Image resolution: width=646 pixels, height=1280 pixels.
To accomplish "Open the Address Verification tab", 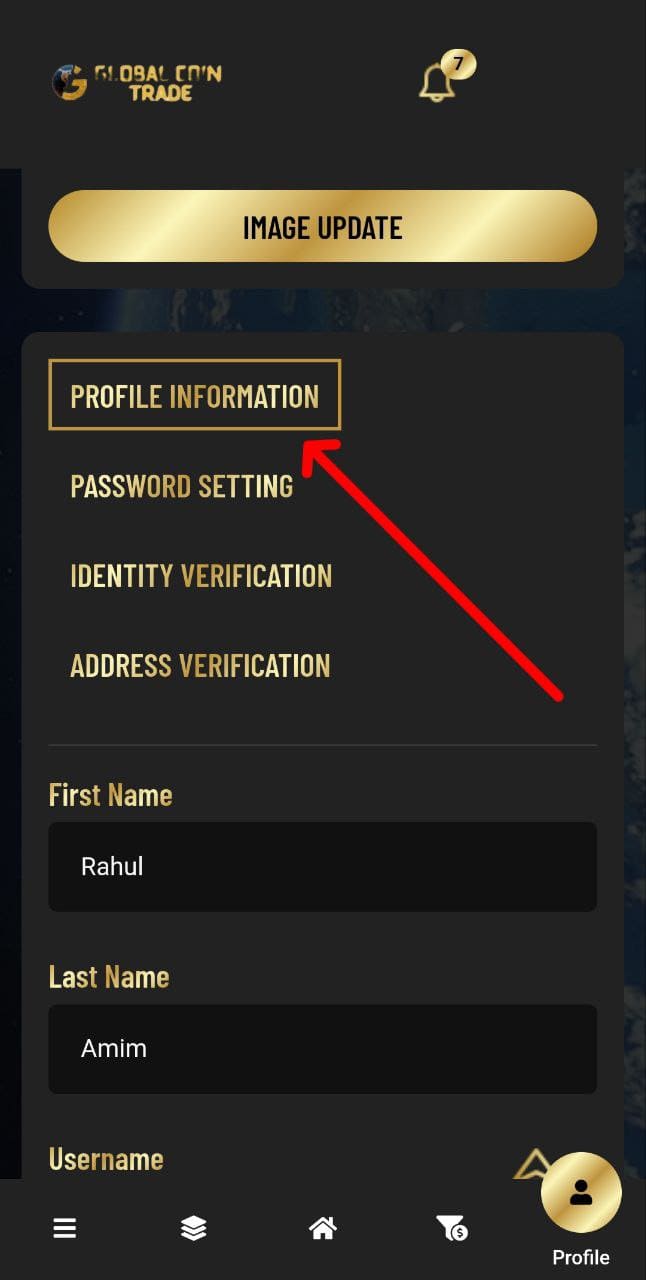I will point(200,666).
